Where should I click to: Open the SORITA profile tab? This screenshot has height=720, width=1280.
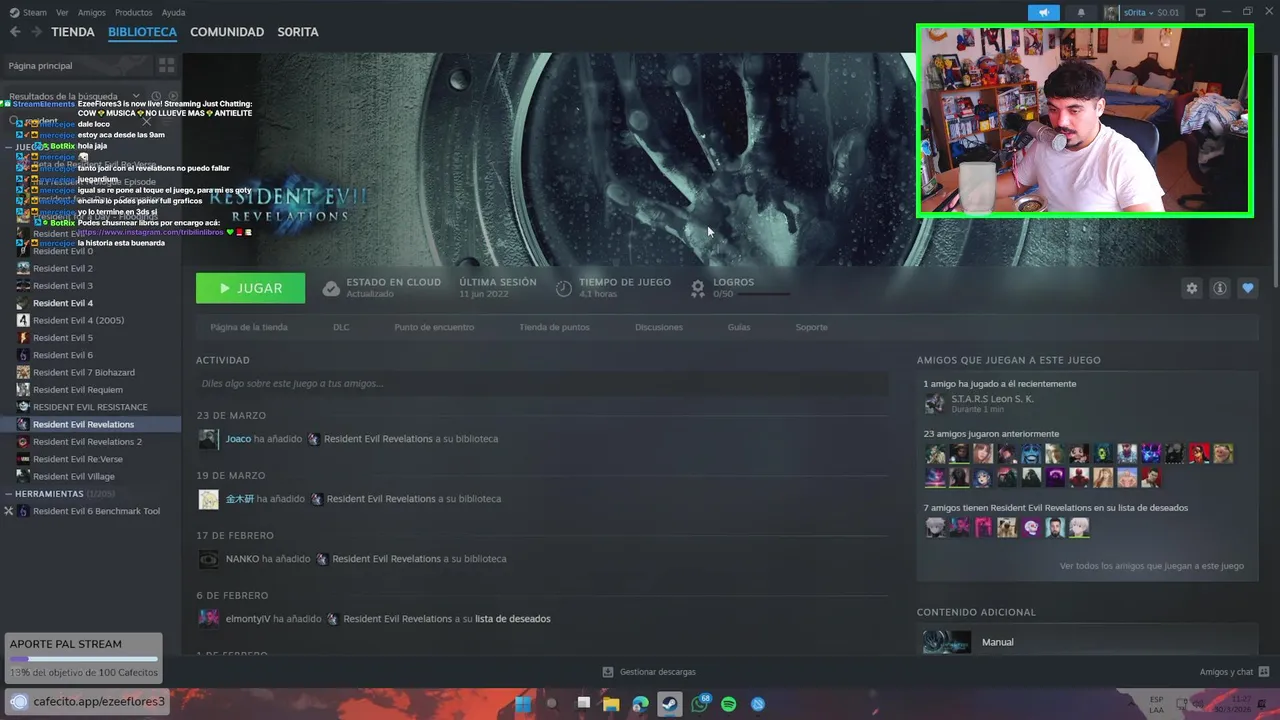(x=298, y=32)
